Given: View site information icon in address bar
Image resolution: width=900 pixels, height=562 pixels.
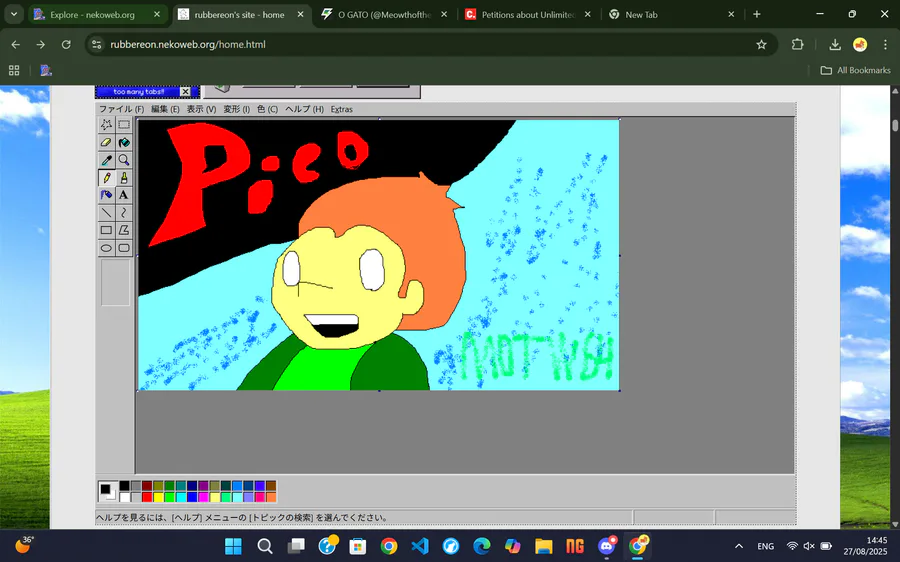Looking at the screenshot, I should (97, 44).
